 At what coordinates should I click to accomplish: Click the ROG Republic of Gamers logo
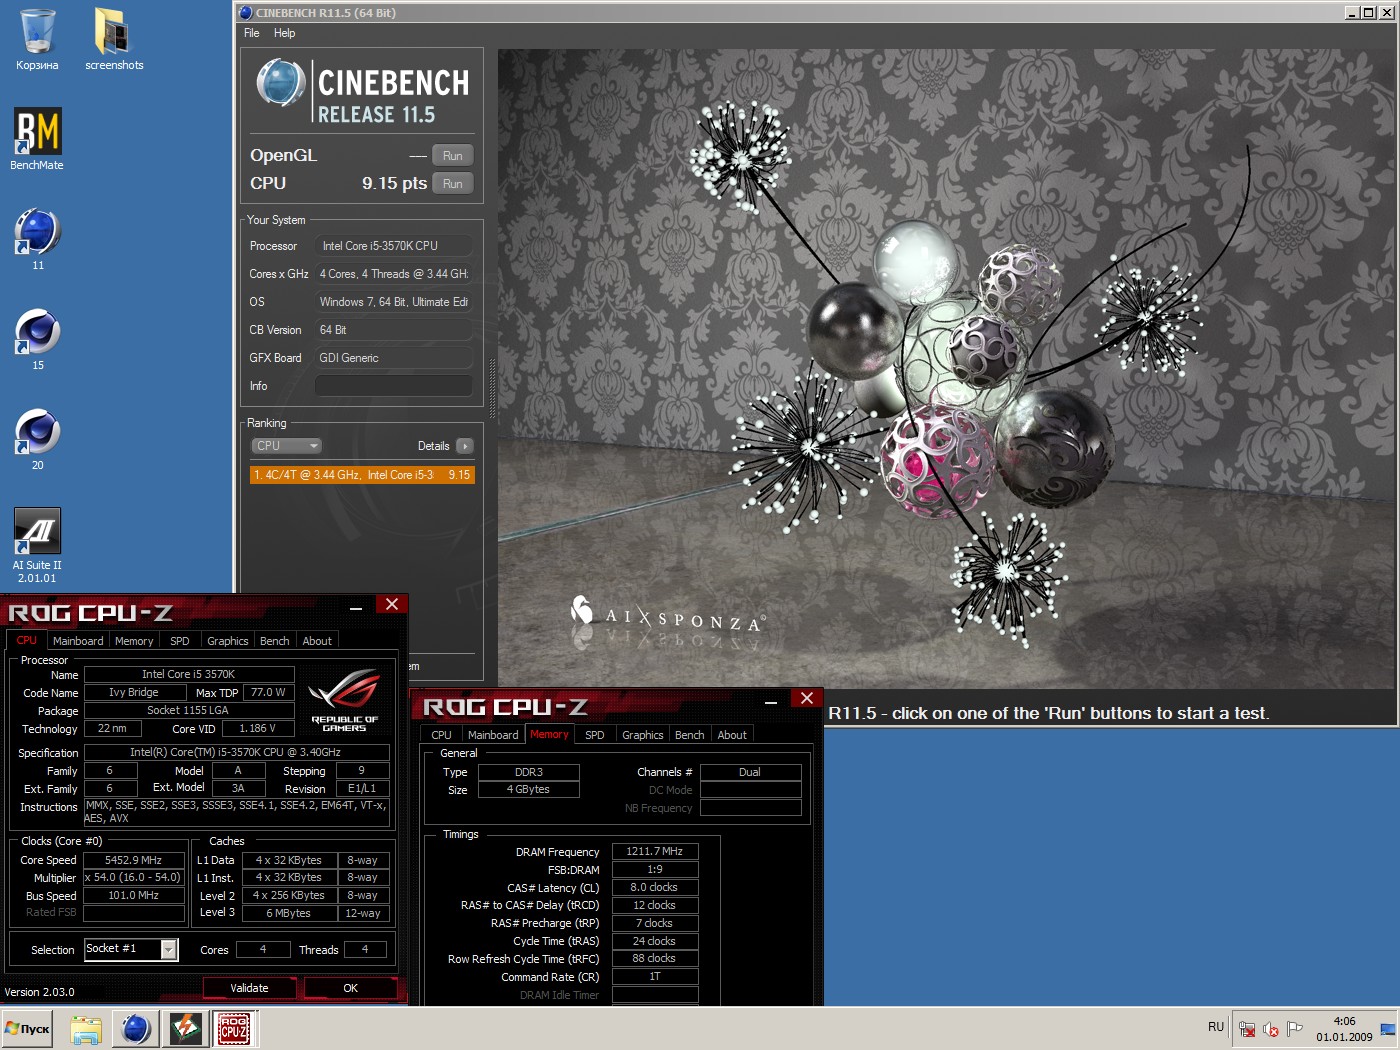click(x=344, y=699)
